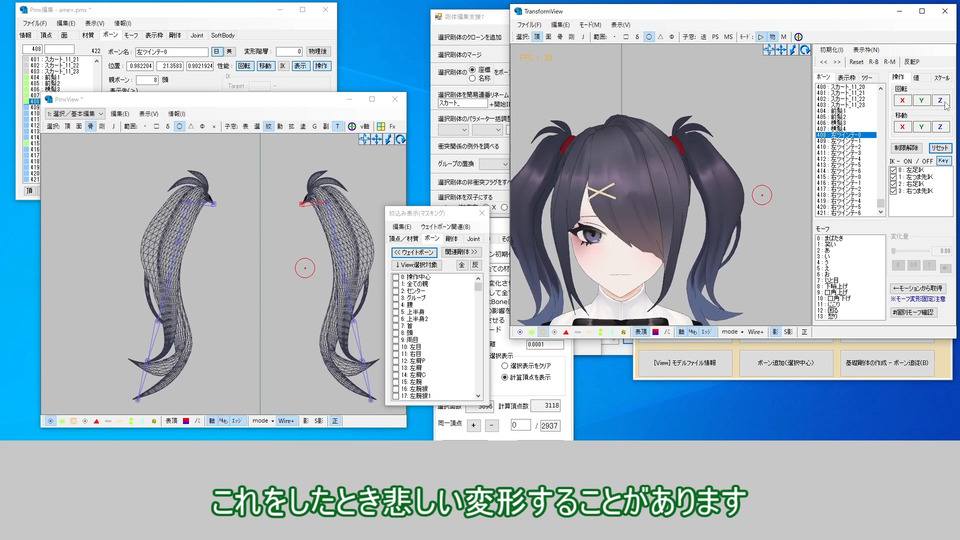Click the rotation Z button in TransformView
The height and width of the screenshot is (540, 960).
940,100
